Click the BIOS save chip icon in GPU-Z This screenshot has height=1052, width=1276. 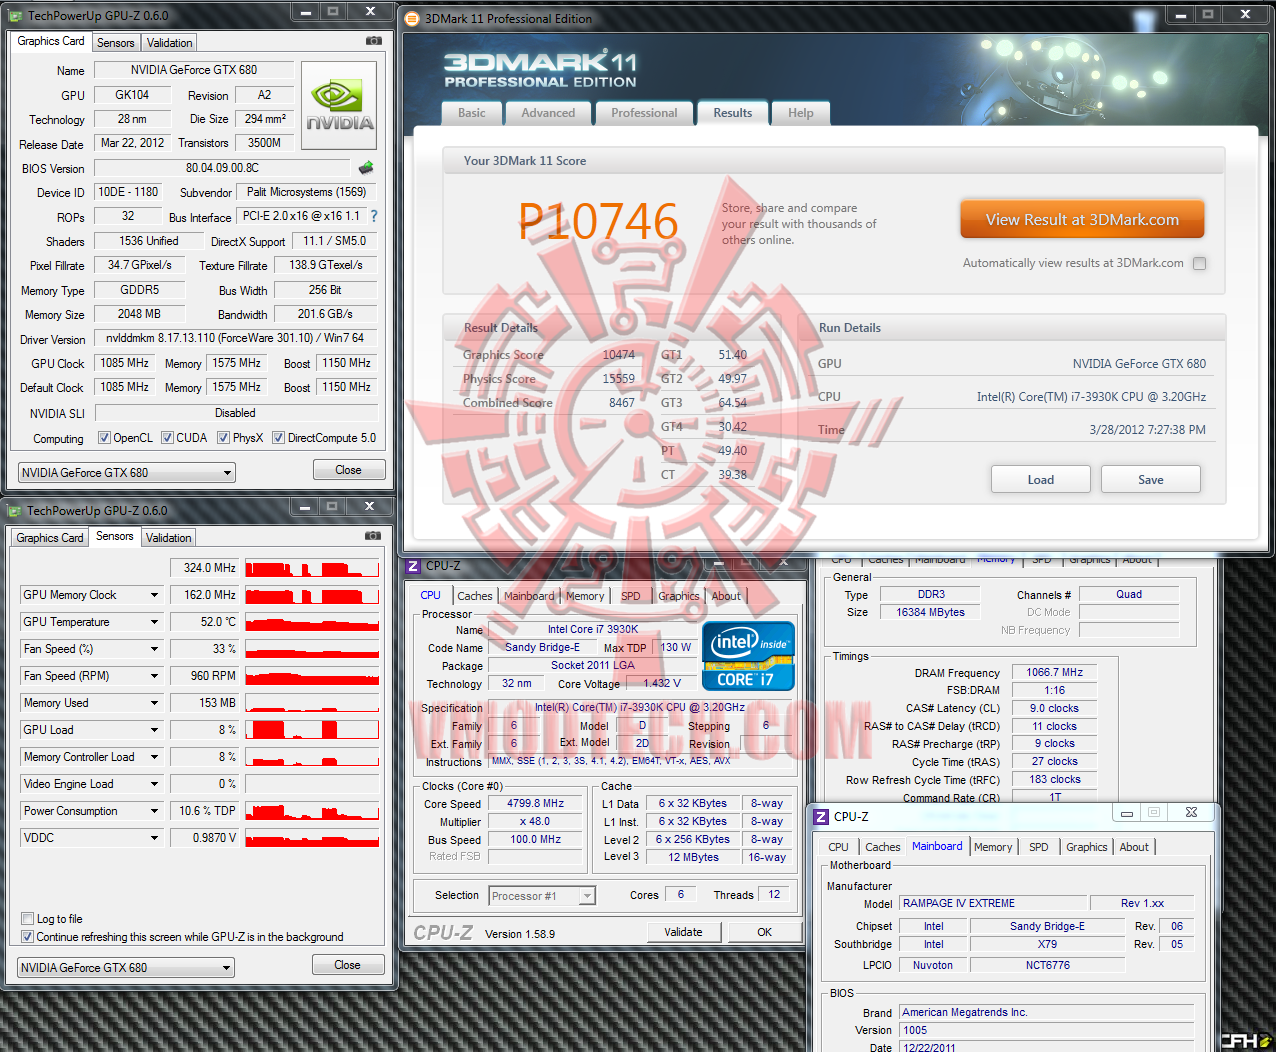(366, 168)
